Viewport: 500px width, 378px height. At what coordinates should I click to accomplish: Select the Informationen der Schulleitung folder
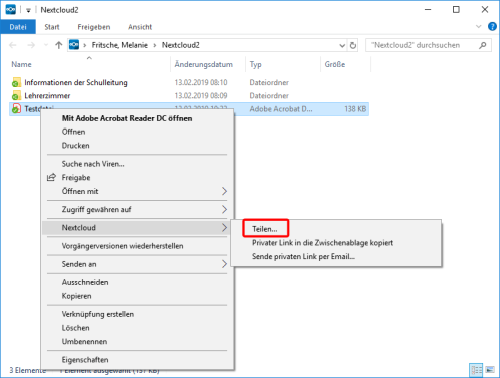(x=76, y=82)
